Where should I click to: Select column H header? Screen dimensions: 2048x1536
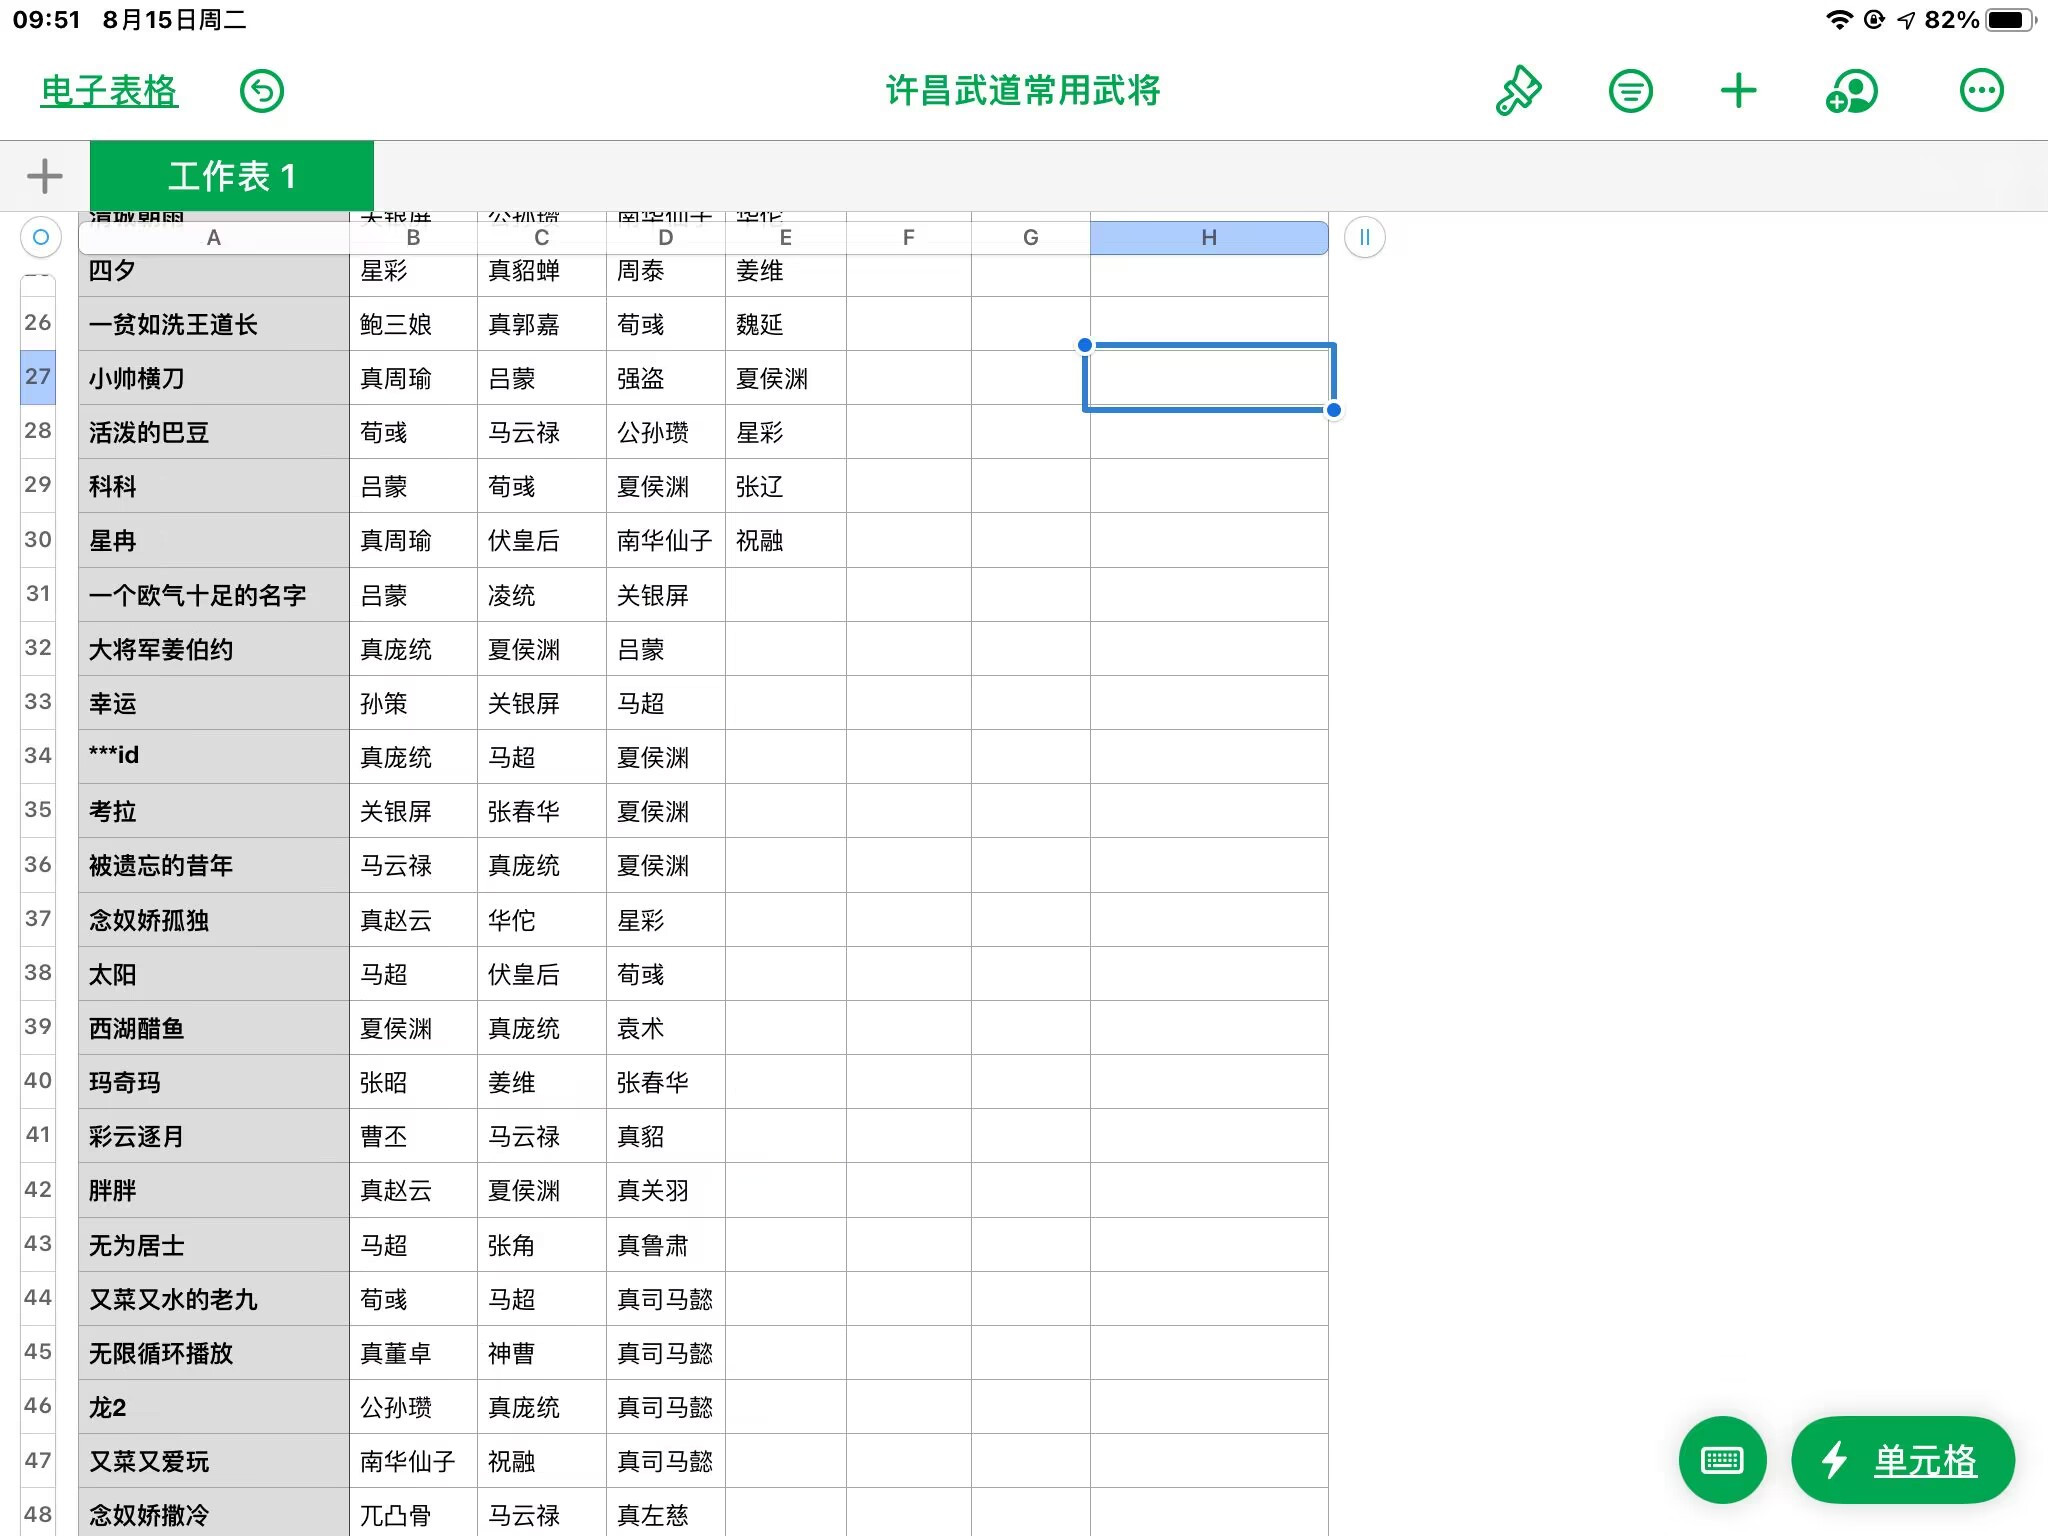pyautogui.click(x=1209, y=237)
